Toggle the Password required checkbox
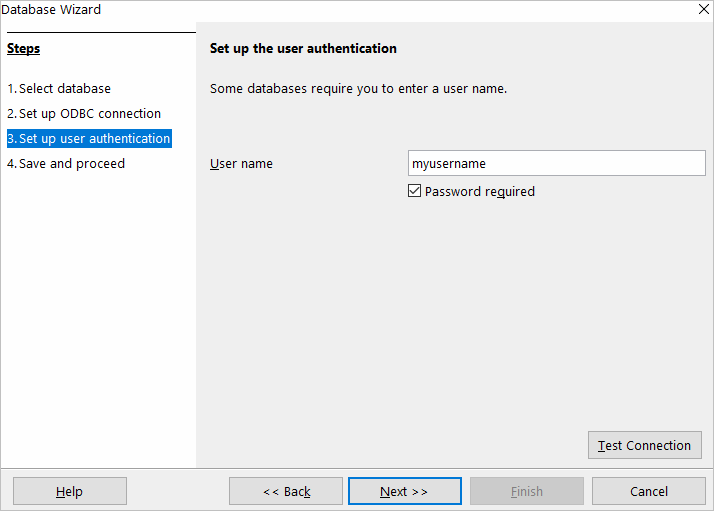The height and width of the screenshot is (511, 714). (x=415, y=191)
